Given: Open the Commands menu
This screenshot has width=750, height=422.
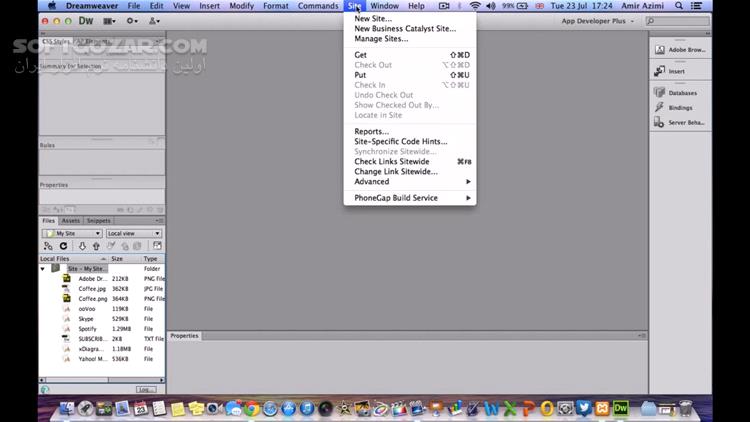Looking at the screenshot, I should (318, 6).
